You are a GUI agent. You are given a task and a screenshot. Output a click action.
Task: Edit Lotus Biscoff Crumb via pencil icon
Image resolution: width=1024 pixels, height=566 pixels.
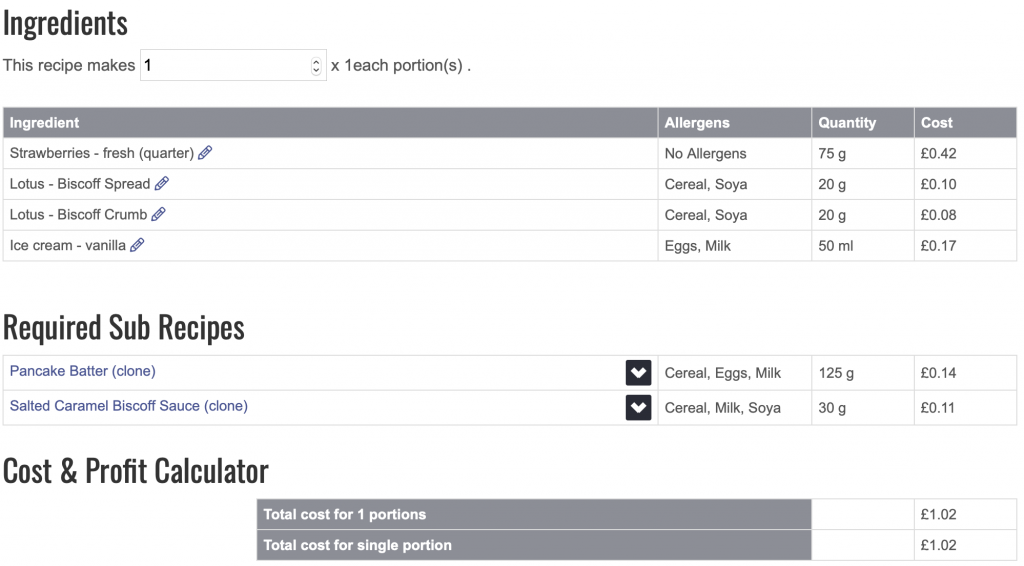click(159, 214)
